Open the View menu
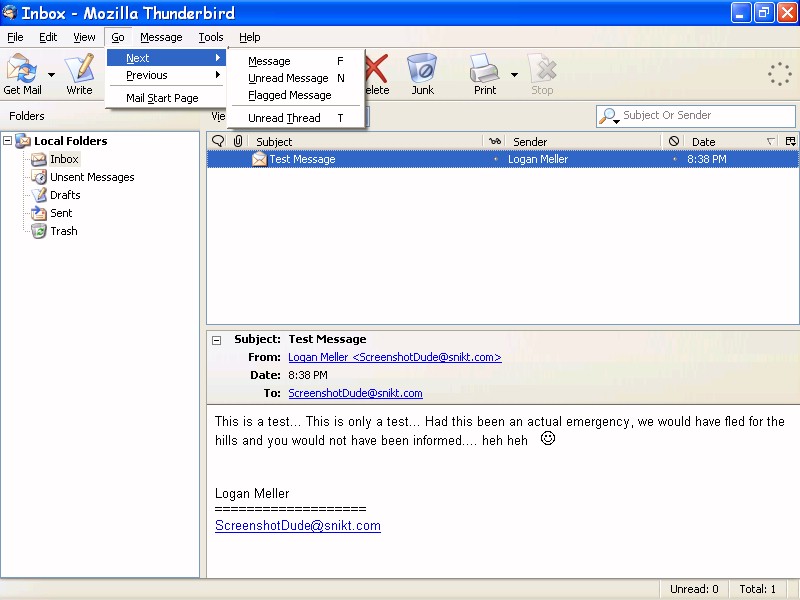800x600 pixels. [84, 37]
